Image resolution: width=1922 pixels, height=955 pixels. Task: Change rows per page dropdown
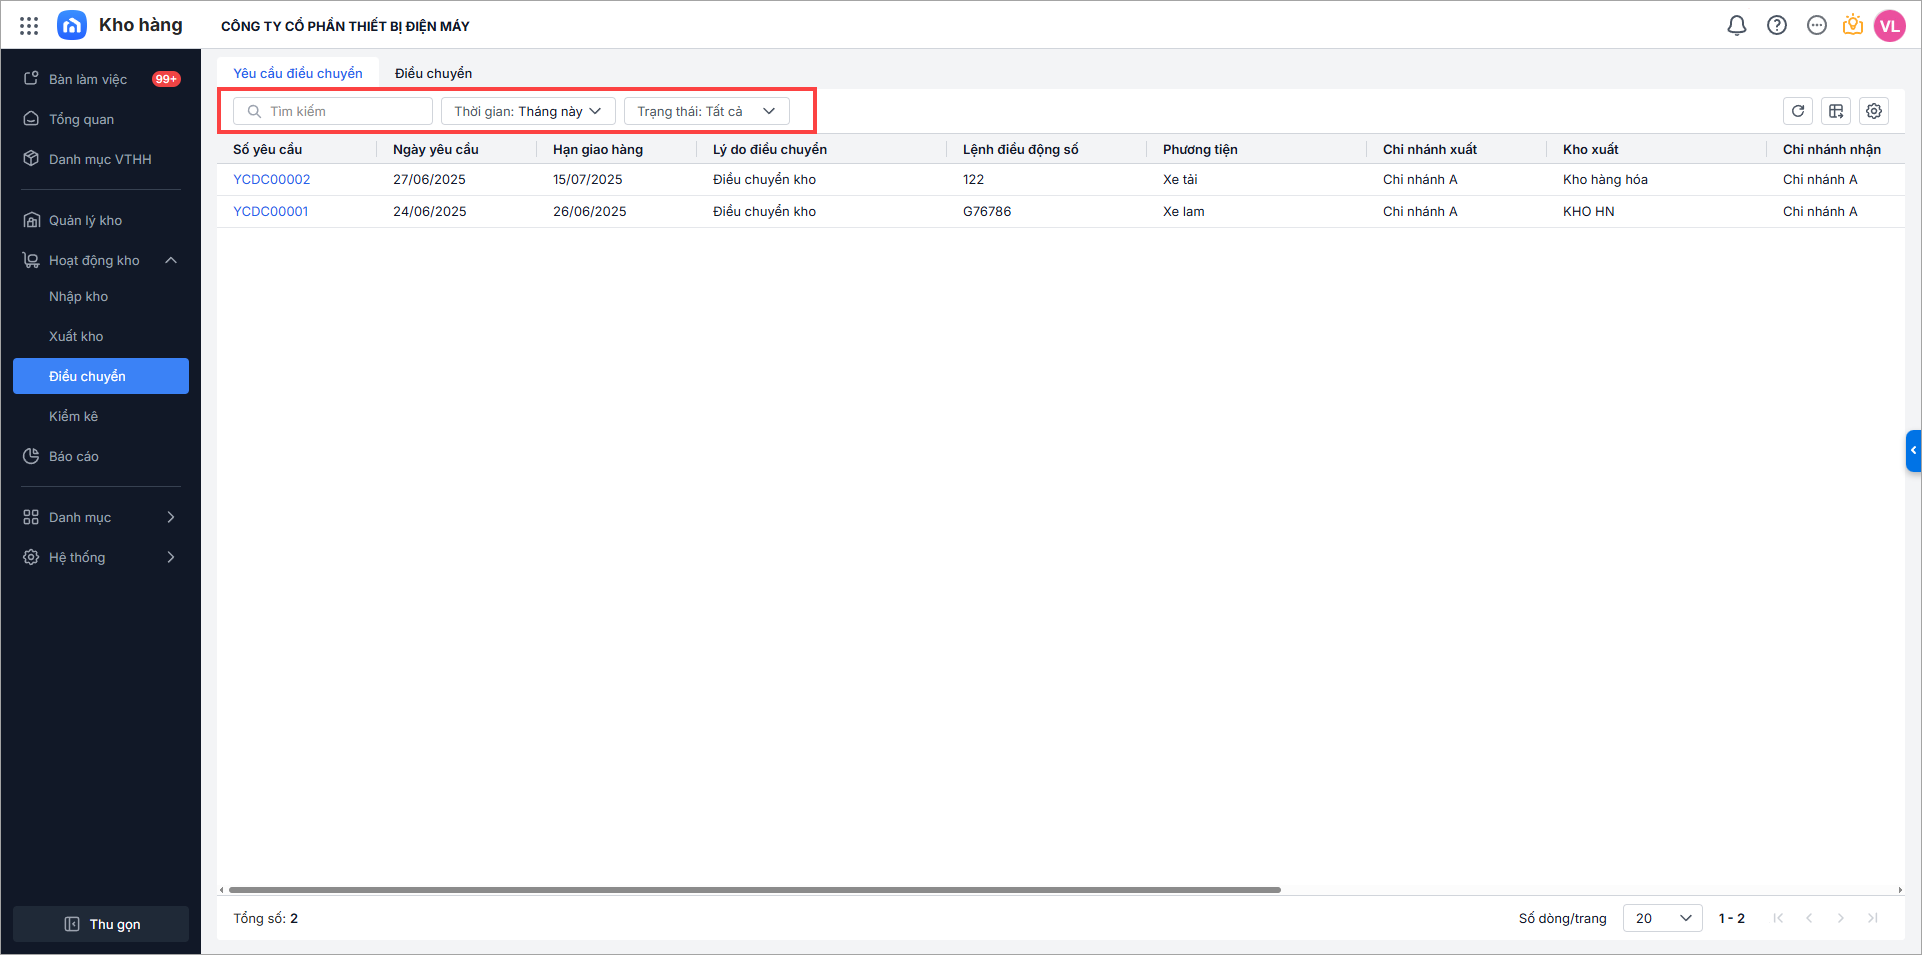pyautogui.click(x=1662, y=918)
